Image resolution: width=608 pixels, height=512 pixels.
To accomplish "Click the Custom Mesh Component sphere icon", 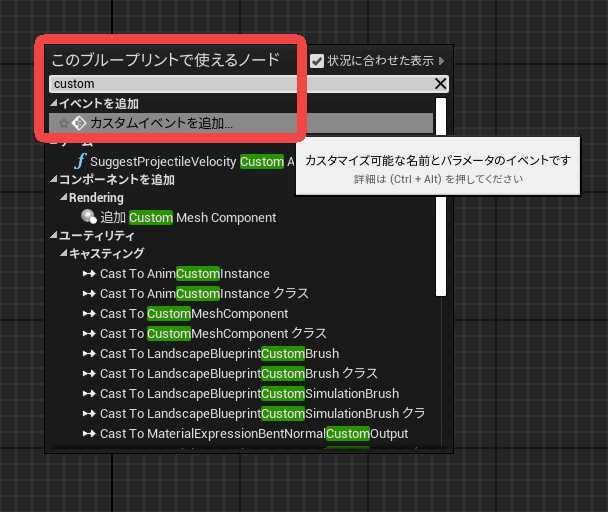I will coord(88,217).
